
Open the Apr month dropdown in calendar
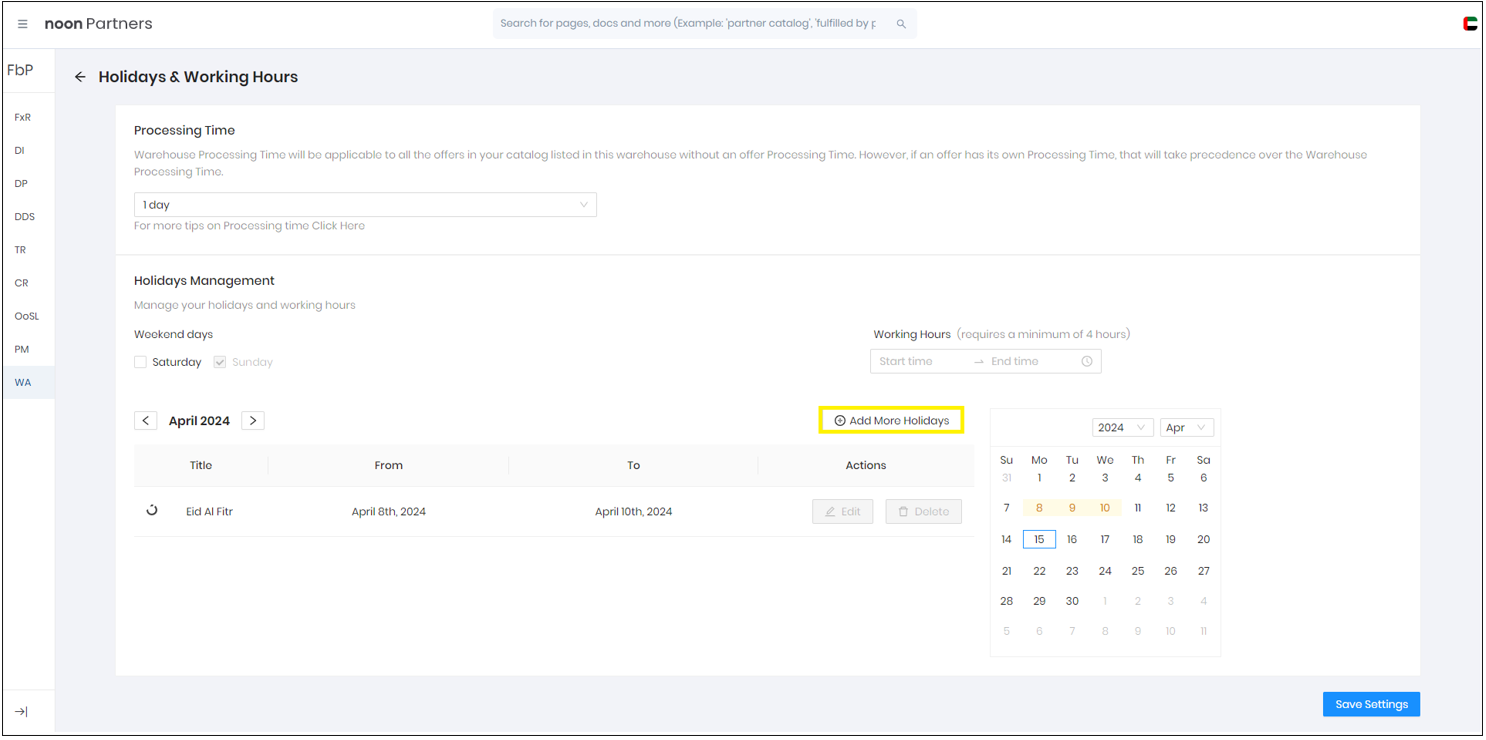[1188, 427]
